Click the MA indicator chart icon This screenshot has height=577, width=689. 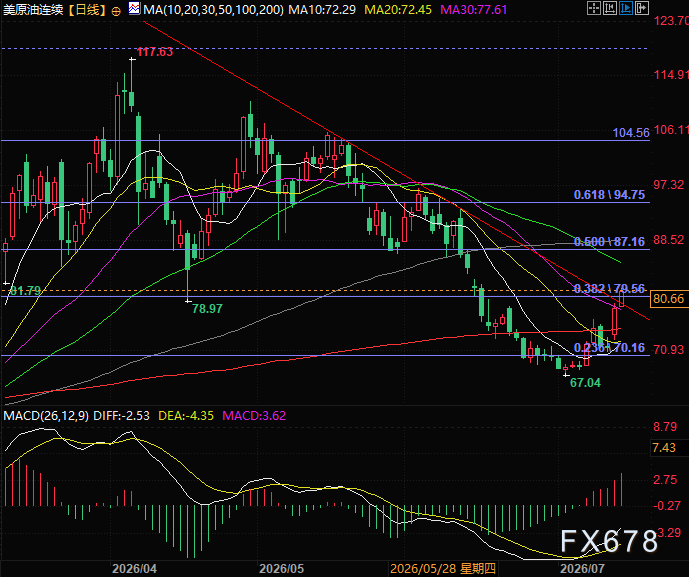point(134,8)
